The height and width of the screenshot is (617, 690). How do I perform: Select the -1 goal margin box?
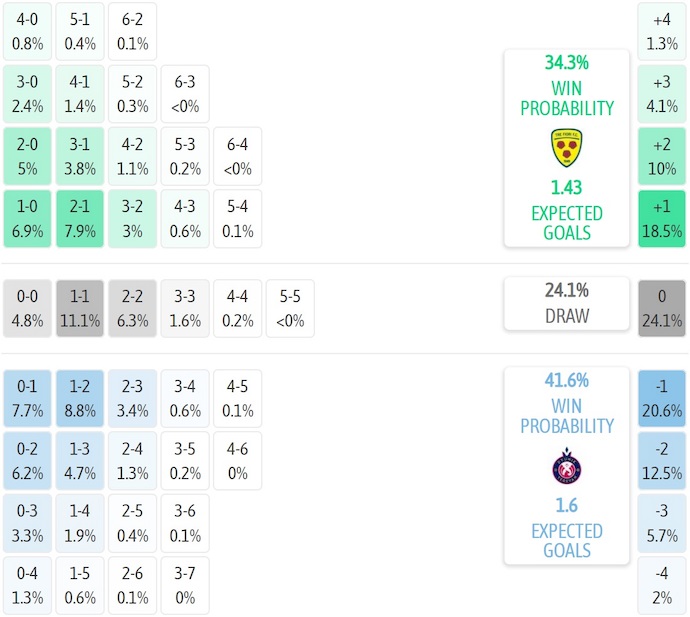click(662, 398)
